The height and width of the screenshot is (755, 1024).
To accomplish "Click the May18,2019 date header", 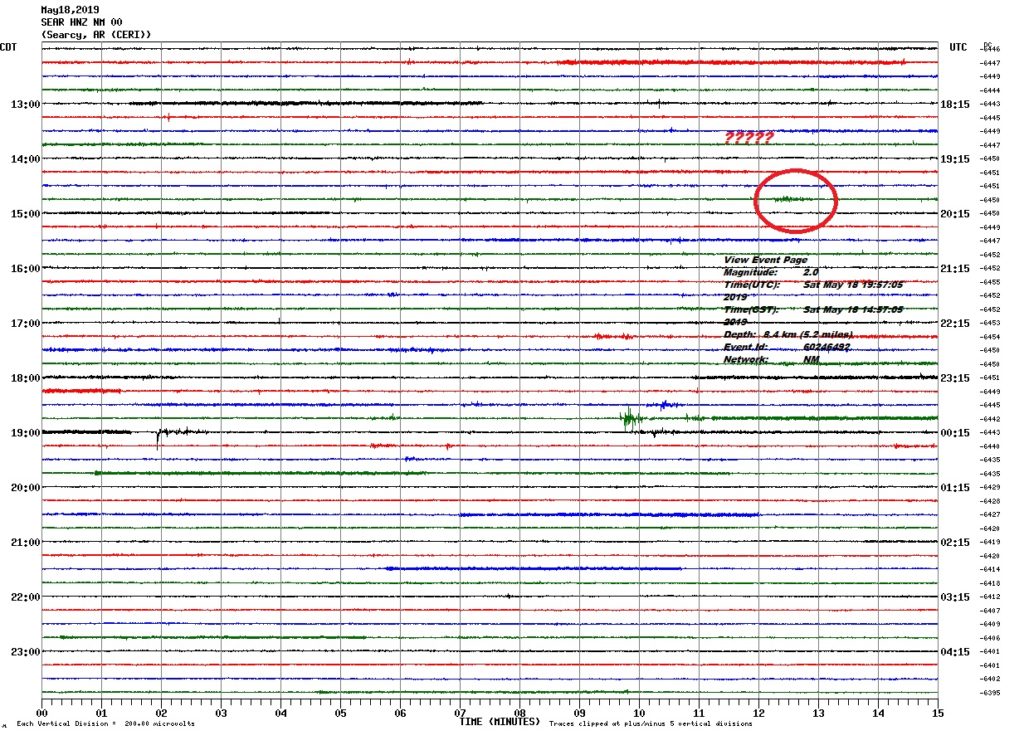I will [x=65, y=8].
